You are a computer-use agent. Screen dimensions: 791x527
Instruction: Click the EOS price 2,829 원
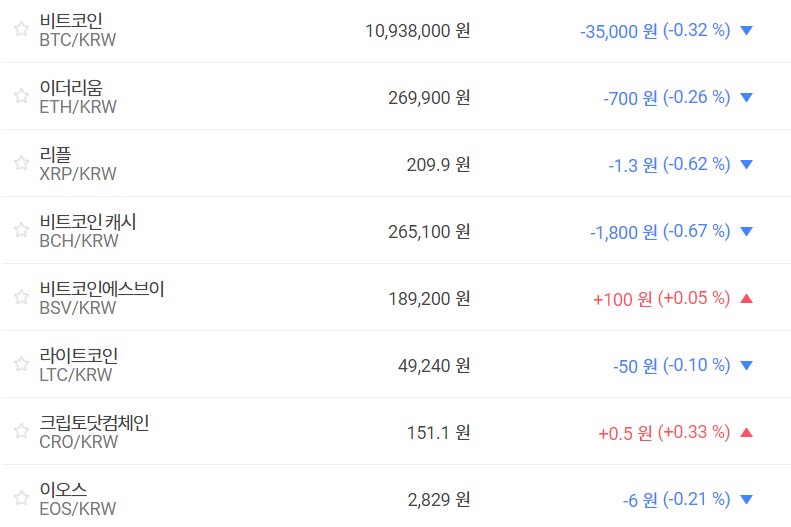[x=438, y=499]
